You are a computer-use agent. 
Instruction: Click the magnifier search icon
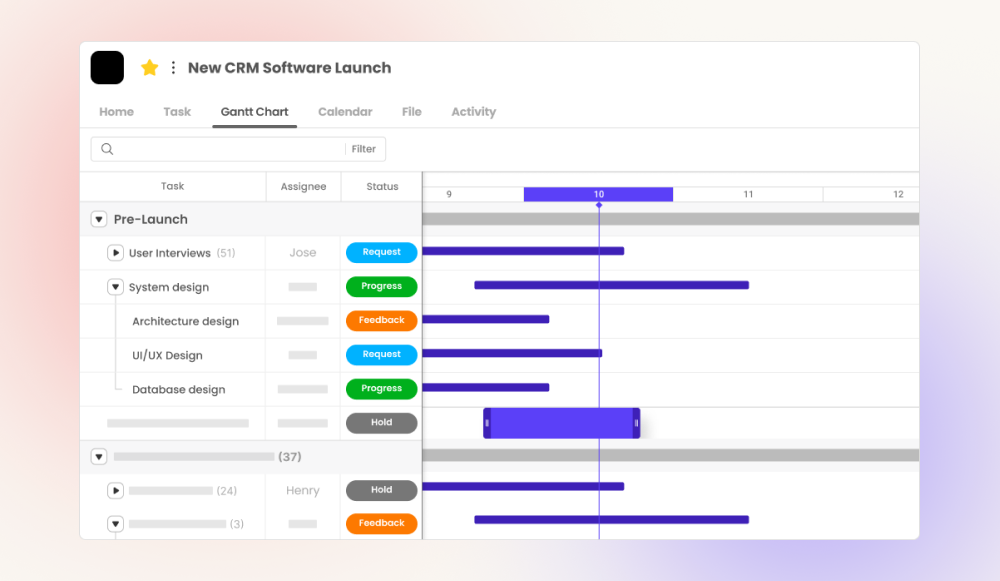pos(107,149)
